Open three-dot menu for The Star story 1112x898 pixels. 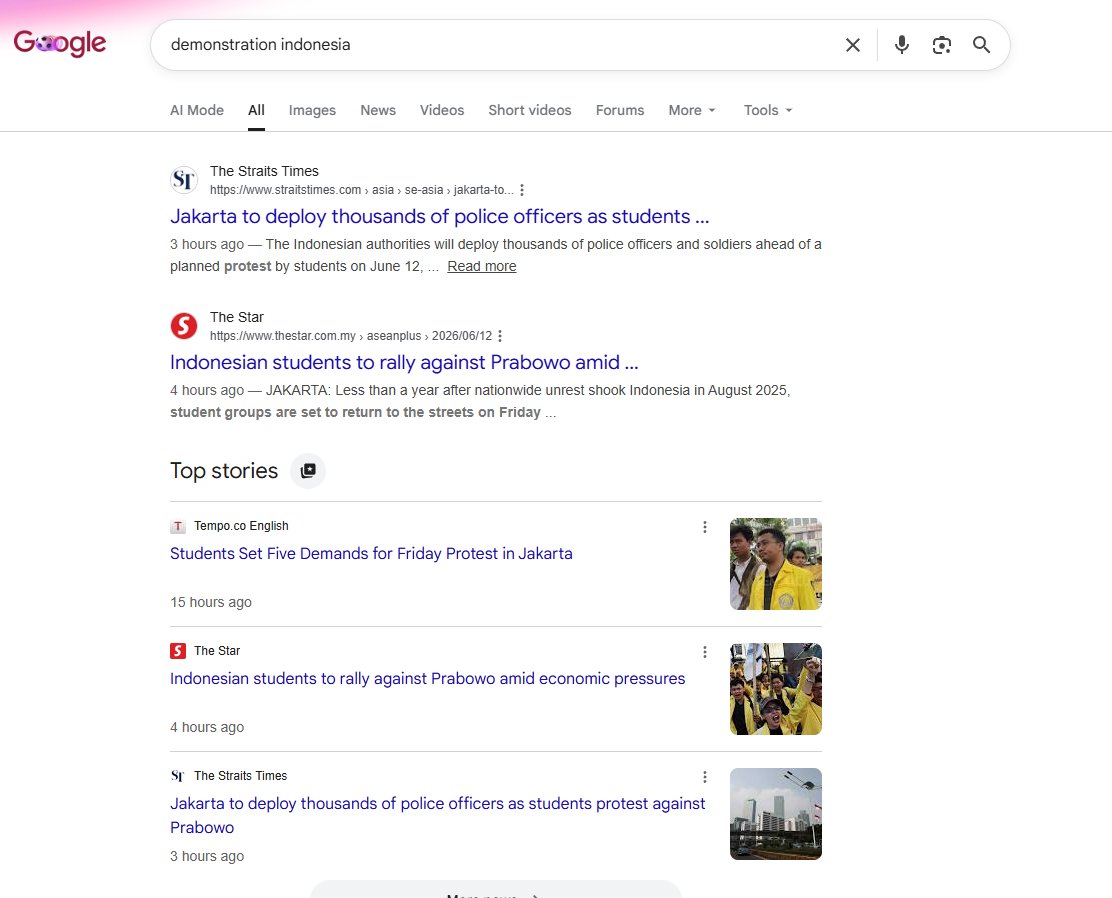pos(704,652)
